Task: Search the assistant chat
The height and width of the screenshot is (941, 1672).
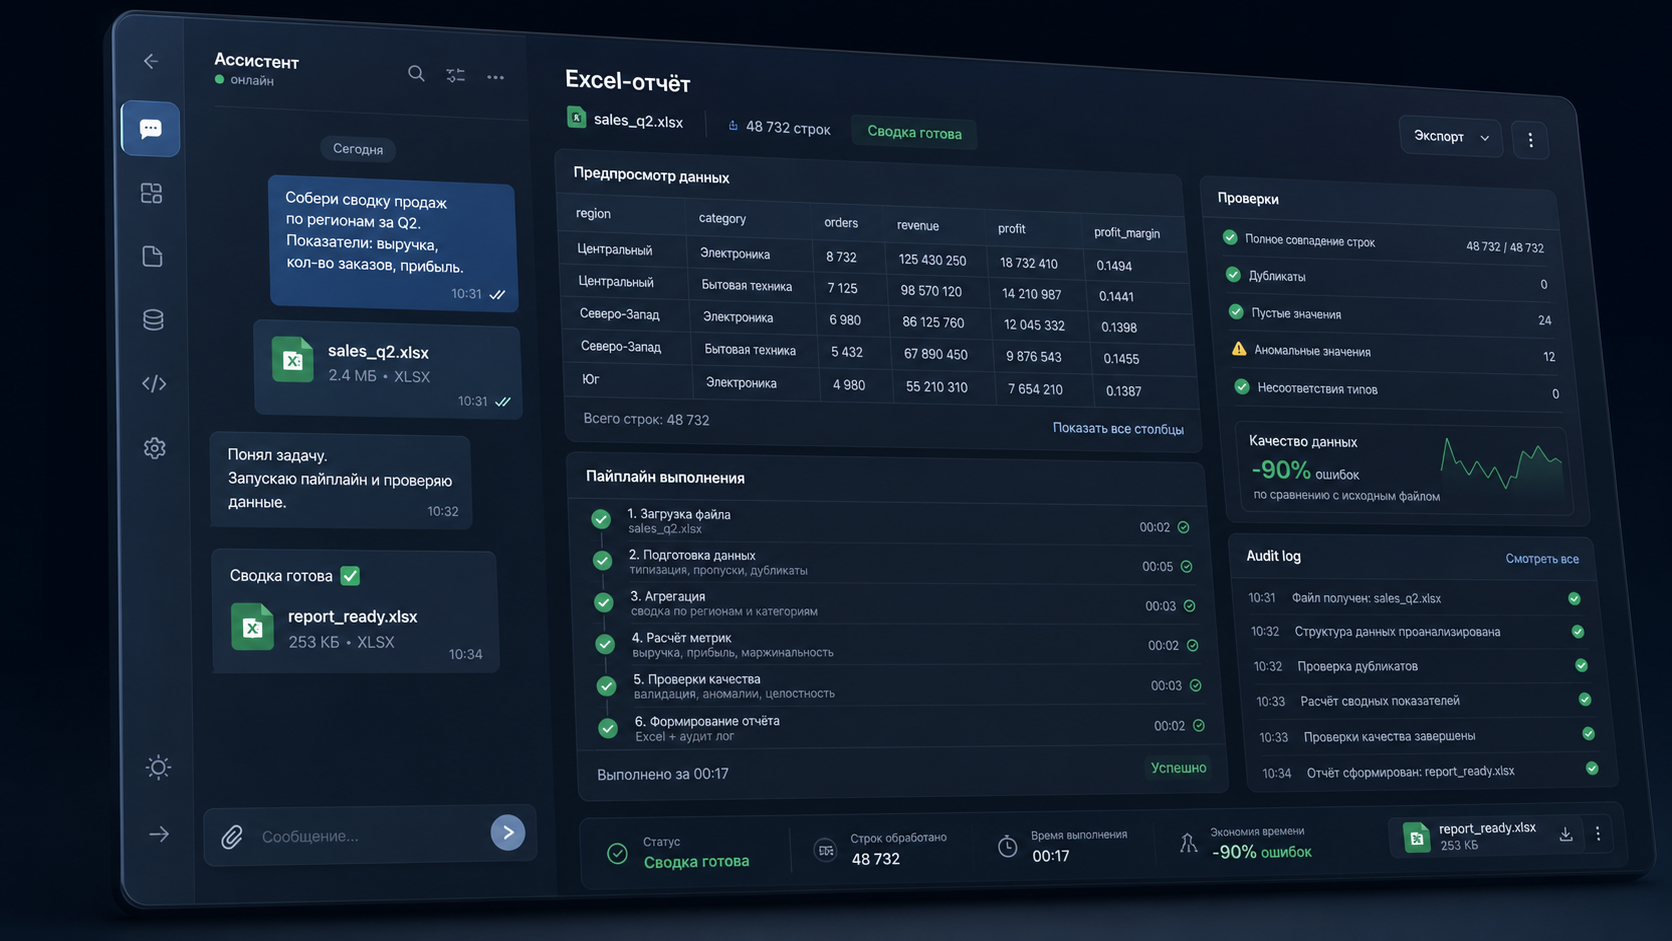Action: [x=416, y=73]
